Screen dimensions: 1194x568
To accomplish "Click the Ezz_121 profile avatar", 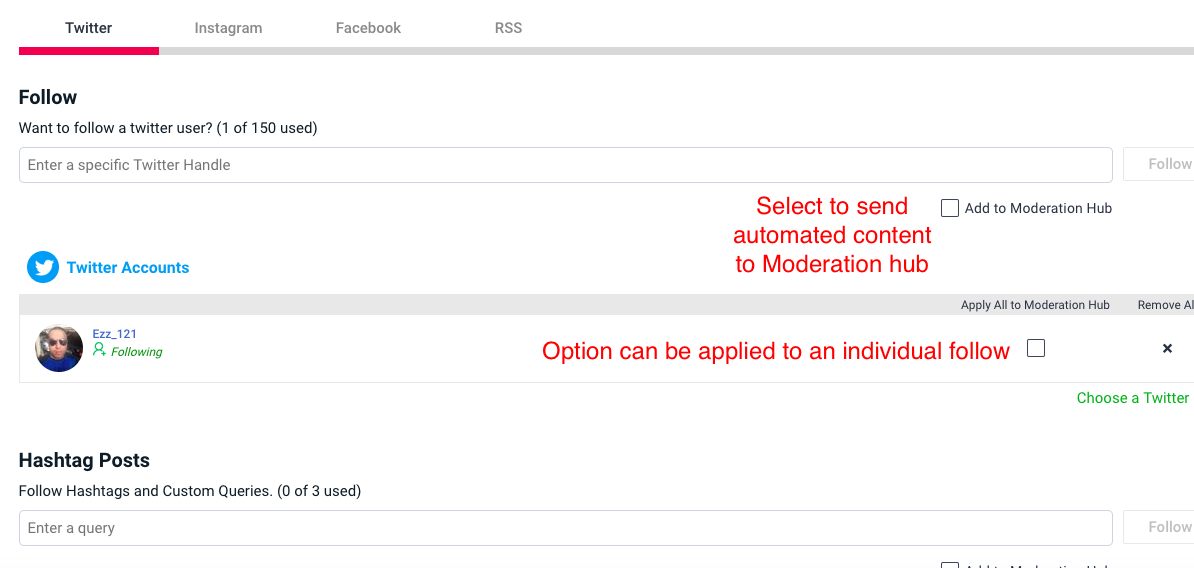I will [x=59, y=348].
